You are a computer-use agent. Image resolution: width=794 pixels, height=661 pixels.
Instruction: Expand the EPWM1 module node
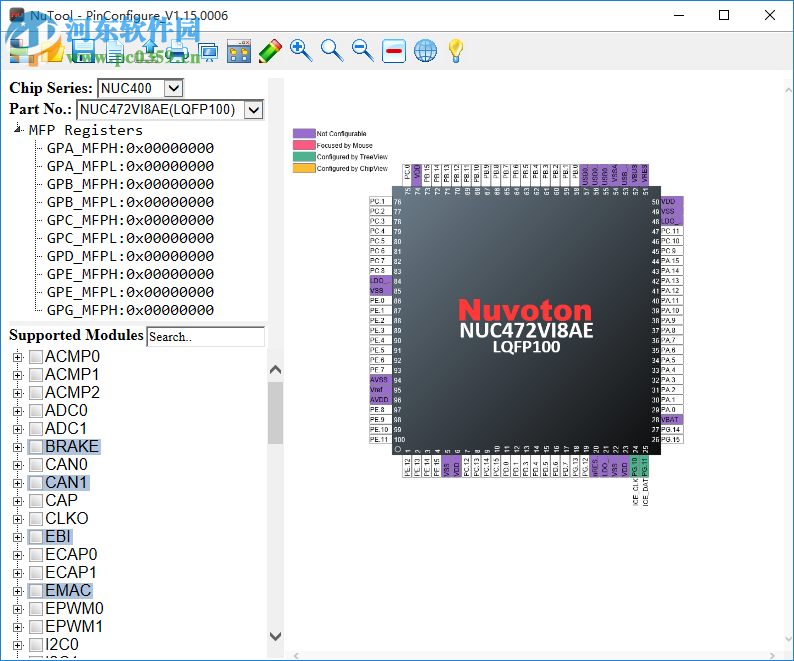(x=18, y=627)
